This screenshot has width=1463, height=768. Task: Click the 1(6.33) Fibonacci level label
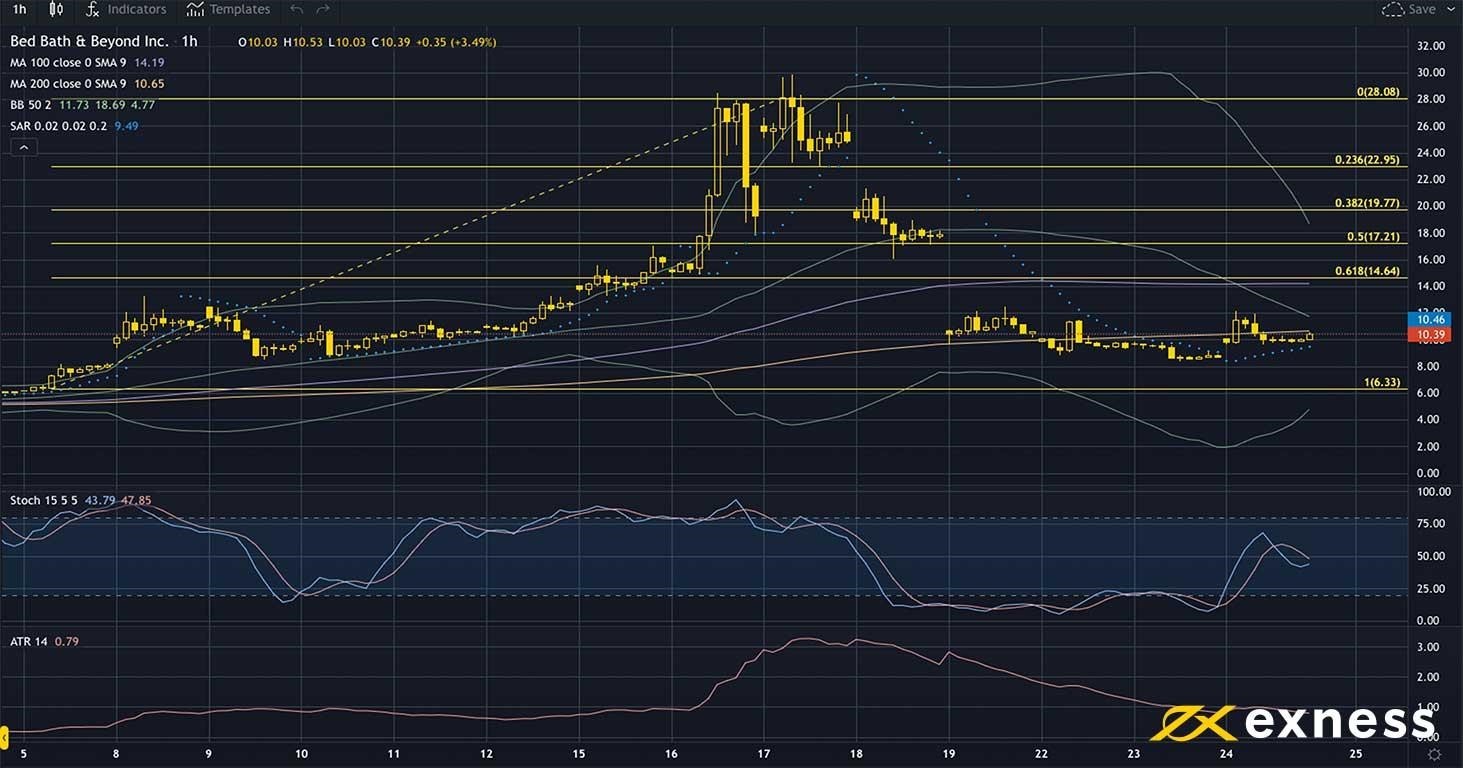1382,383
